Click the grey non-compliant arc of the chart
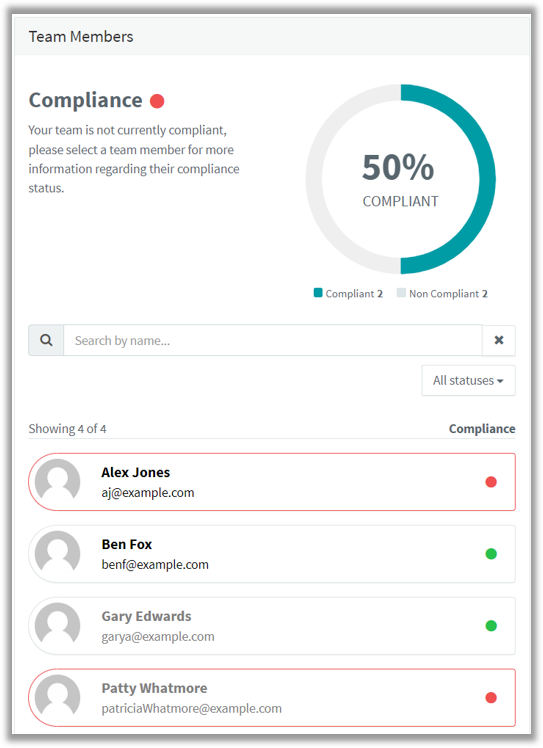 pyautogui.click(x=314, y=179)
